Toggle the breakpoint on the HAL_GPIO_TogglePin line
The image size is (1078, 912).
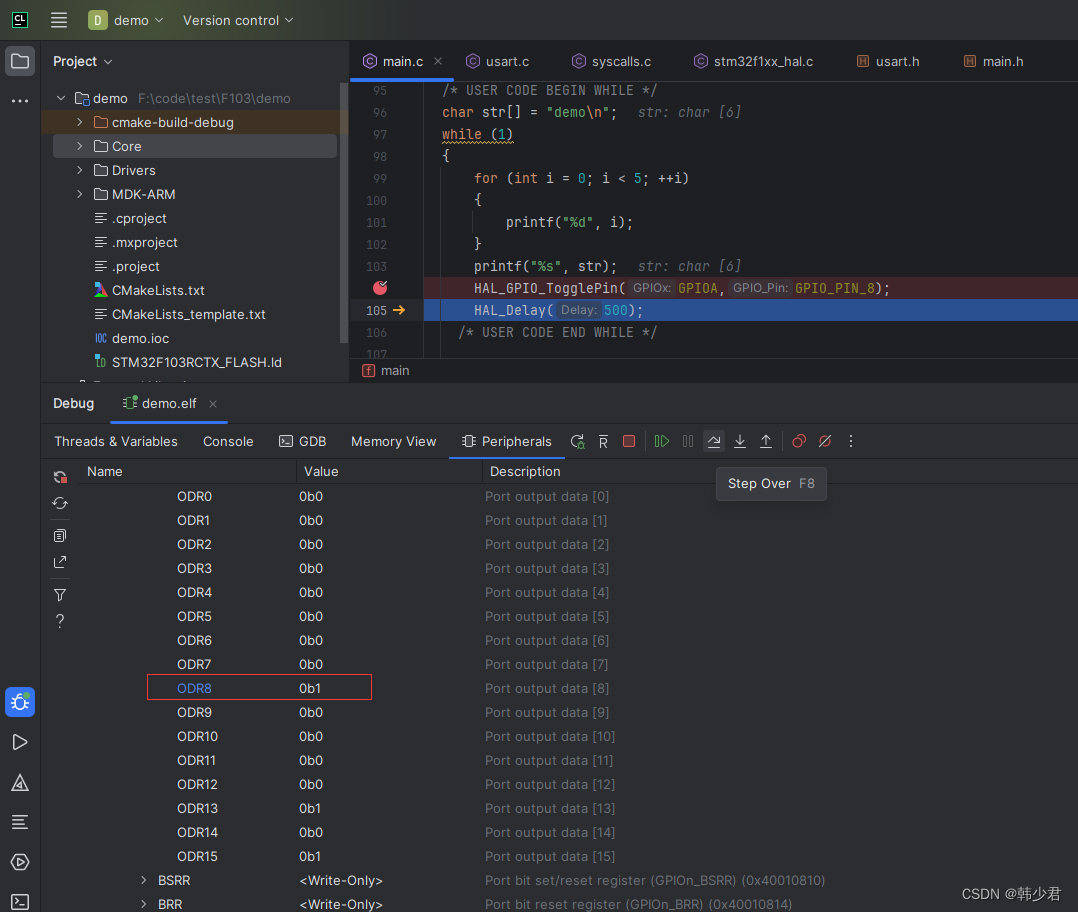[x=378, y=287]
